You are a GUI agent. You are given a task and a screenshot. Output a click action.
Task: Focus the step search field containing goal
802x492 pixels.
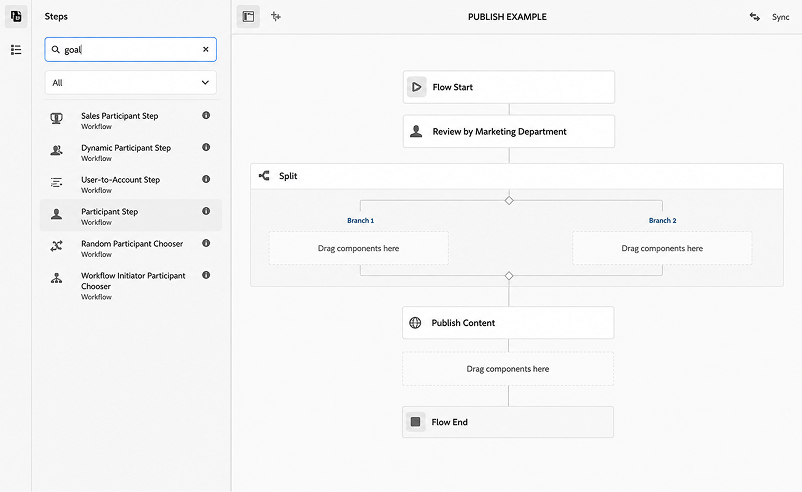pyautogui.click(x=130, y=50)
